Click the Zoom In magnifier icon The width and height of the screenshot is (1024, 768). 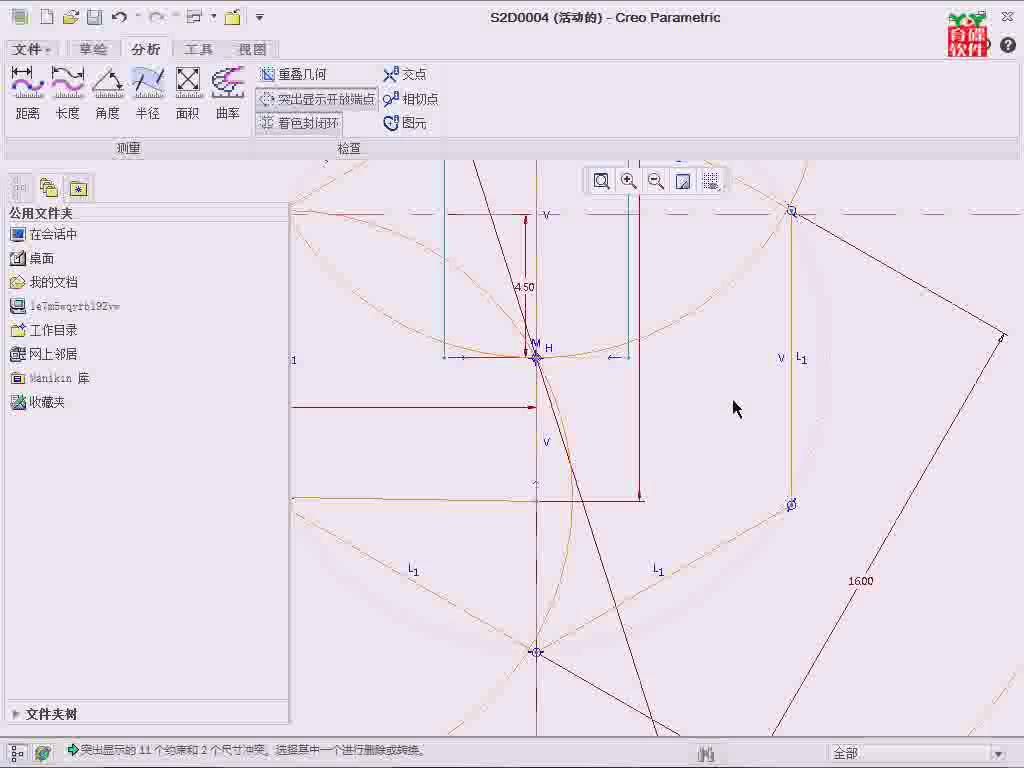629,181
